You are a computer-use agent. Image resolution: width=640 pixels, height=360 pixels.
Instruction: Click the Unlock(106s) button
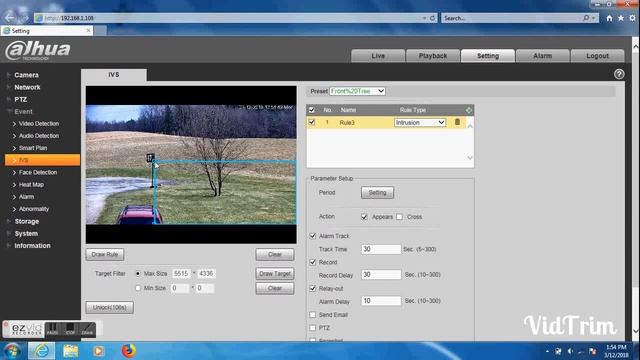(109, 307)
